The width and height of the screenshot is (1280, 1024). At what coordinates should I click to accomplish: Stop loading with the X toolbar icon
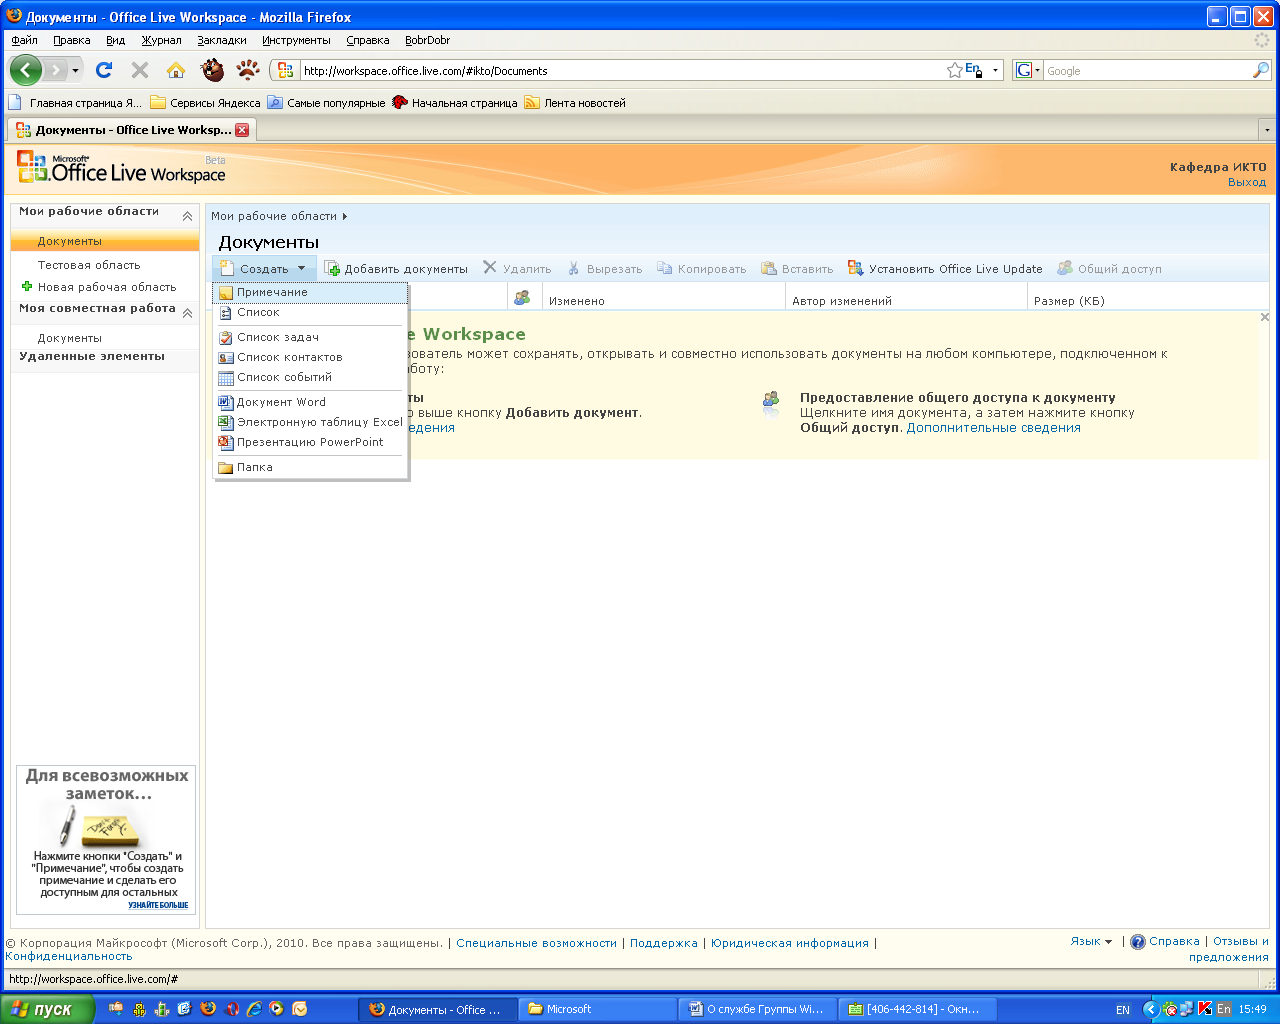(x=140, y=70)
